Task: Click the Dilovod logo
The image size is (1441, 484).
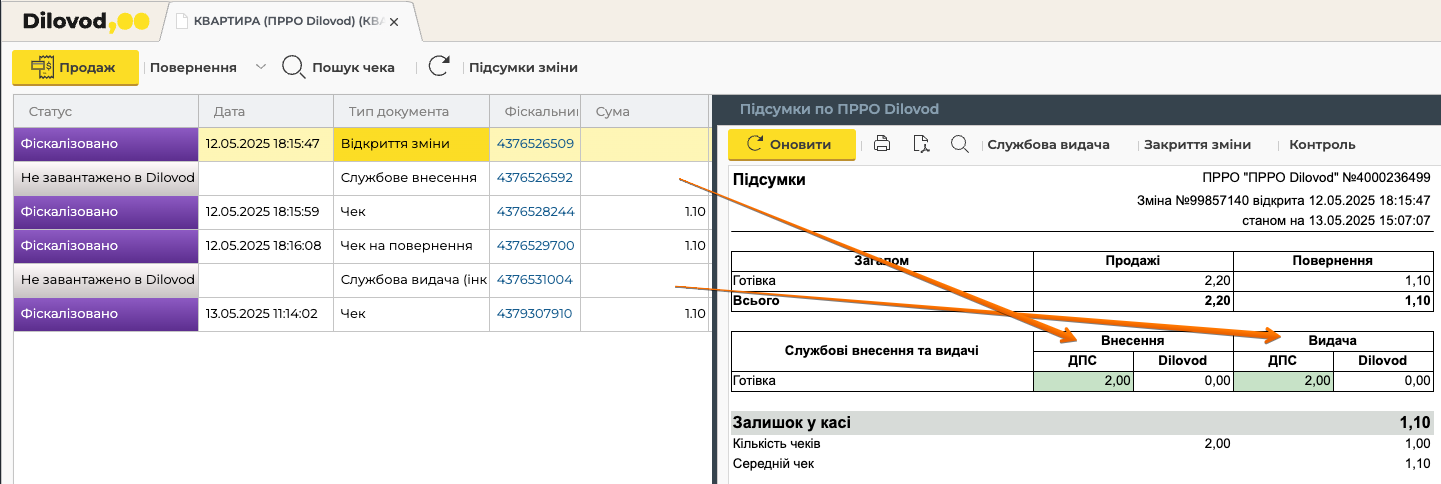Action: (85, 20)
